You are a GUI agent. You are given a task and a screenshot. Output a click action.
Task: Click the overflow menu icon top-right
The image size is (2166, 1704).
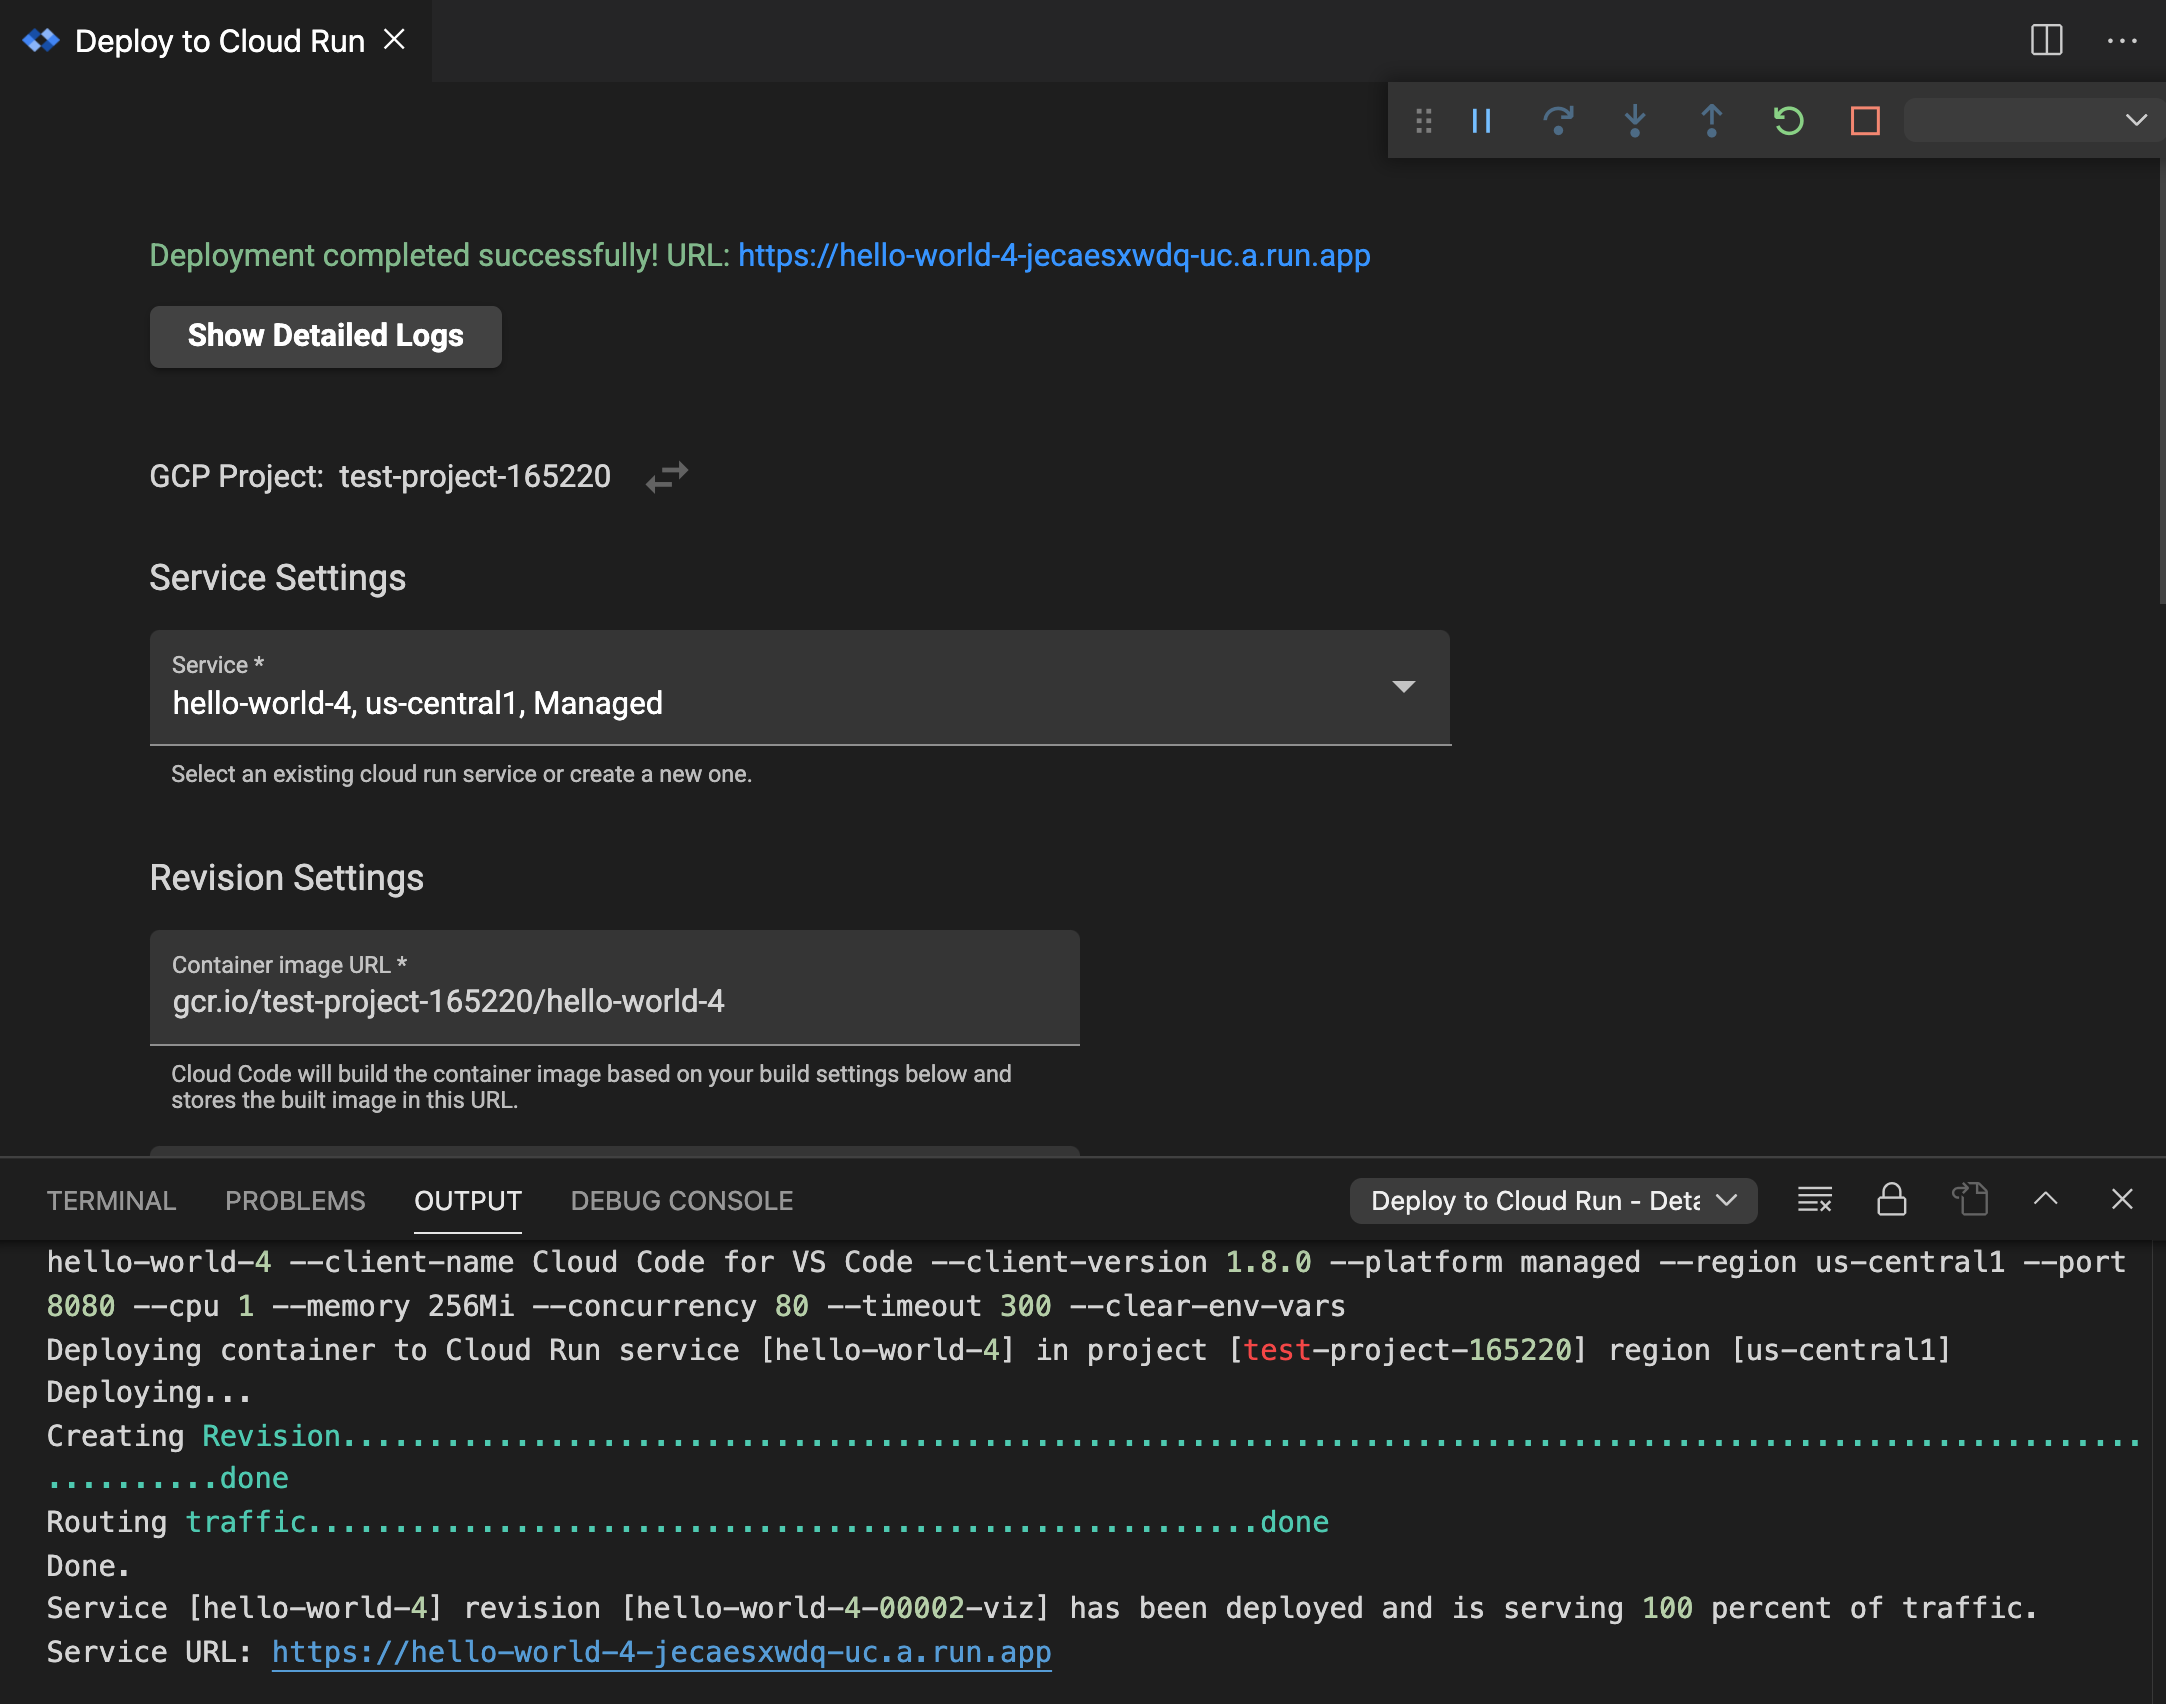point(2122,39)
